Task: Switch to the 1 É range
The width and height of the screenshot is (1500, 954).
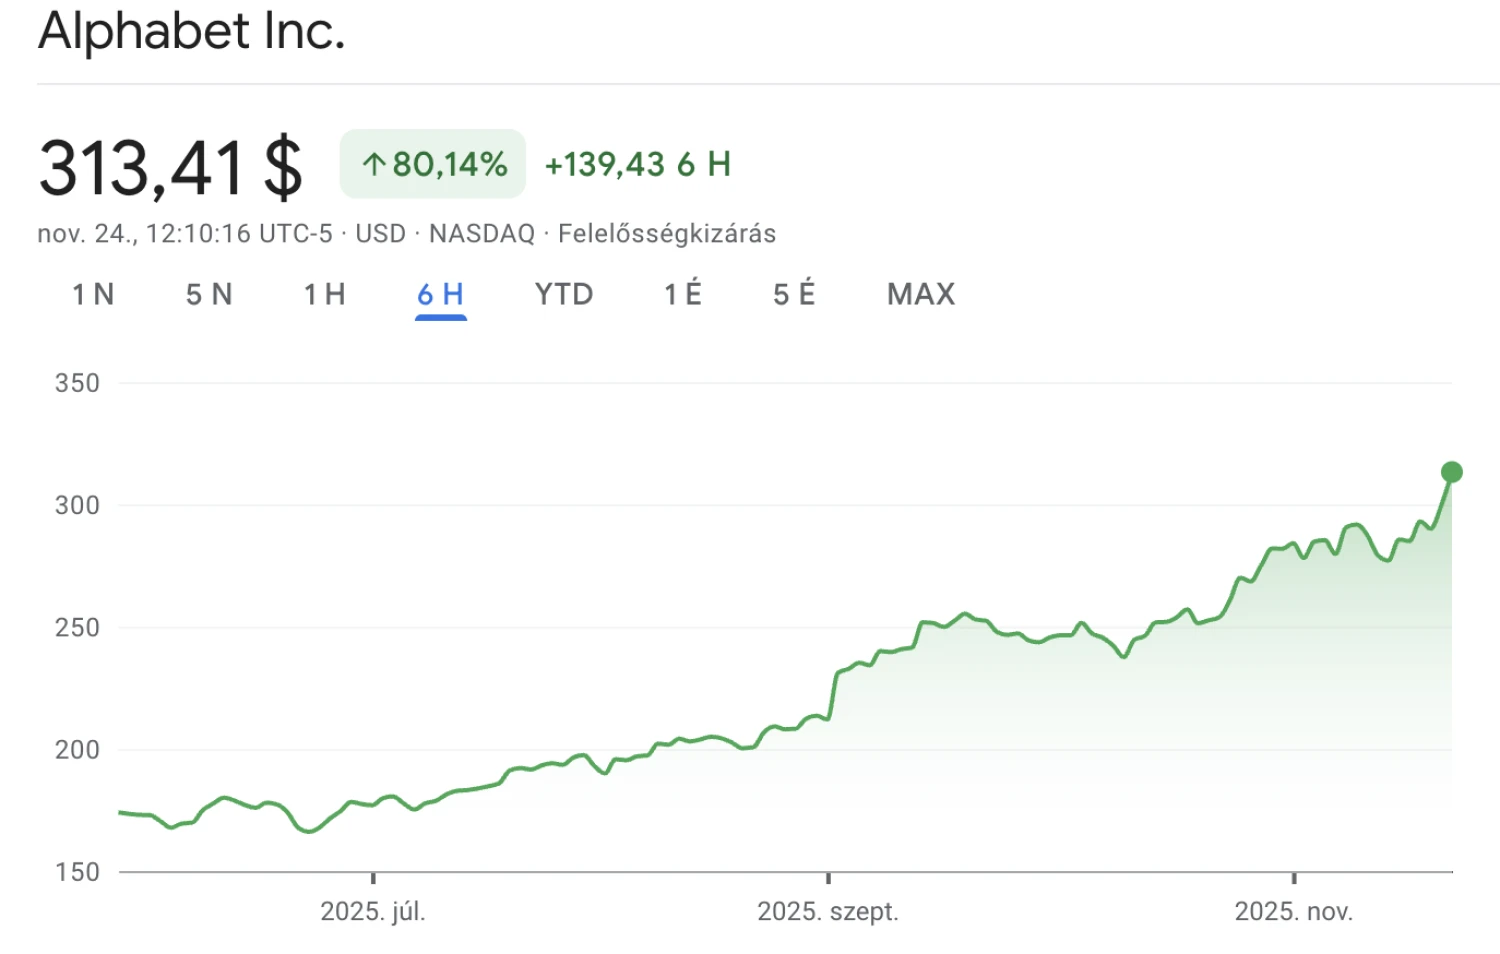Action: pos(683,294)
